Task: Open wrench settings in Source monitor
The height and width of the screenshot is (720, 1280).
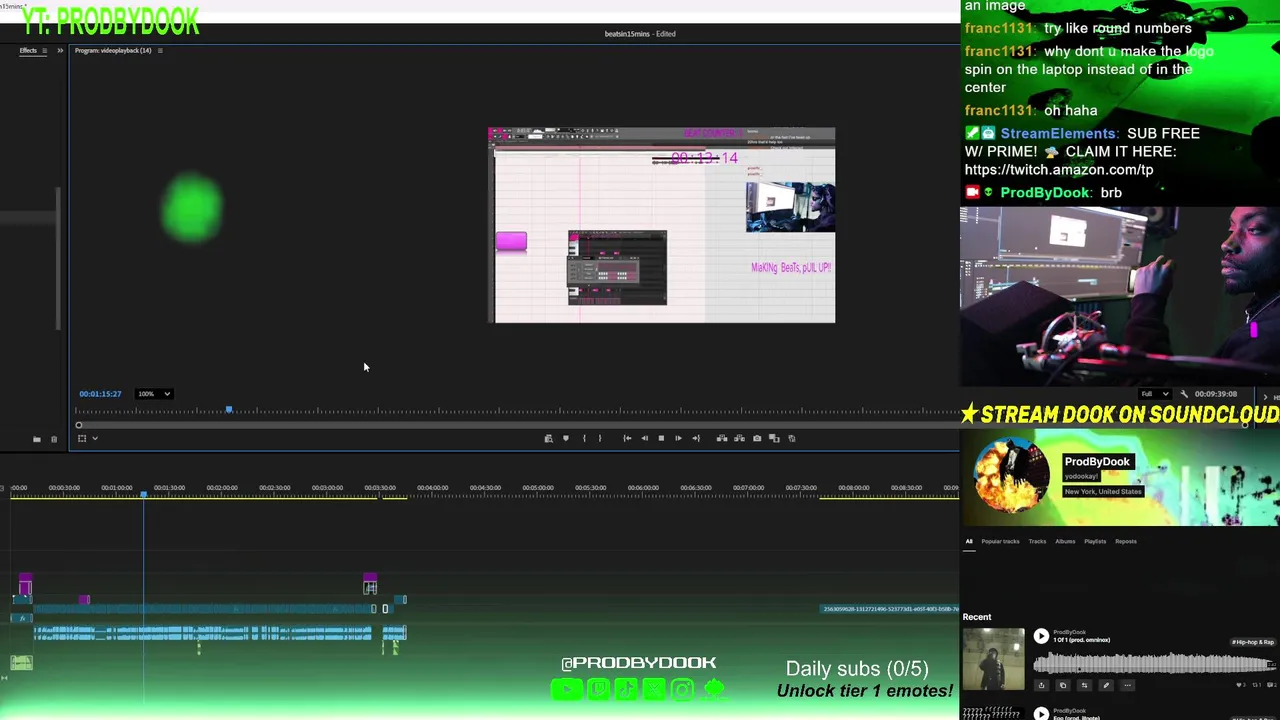Action: tap(1184, 393)
